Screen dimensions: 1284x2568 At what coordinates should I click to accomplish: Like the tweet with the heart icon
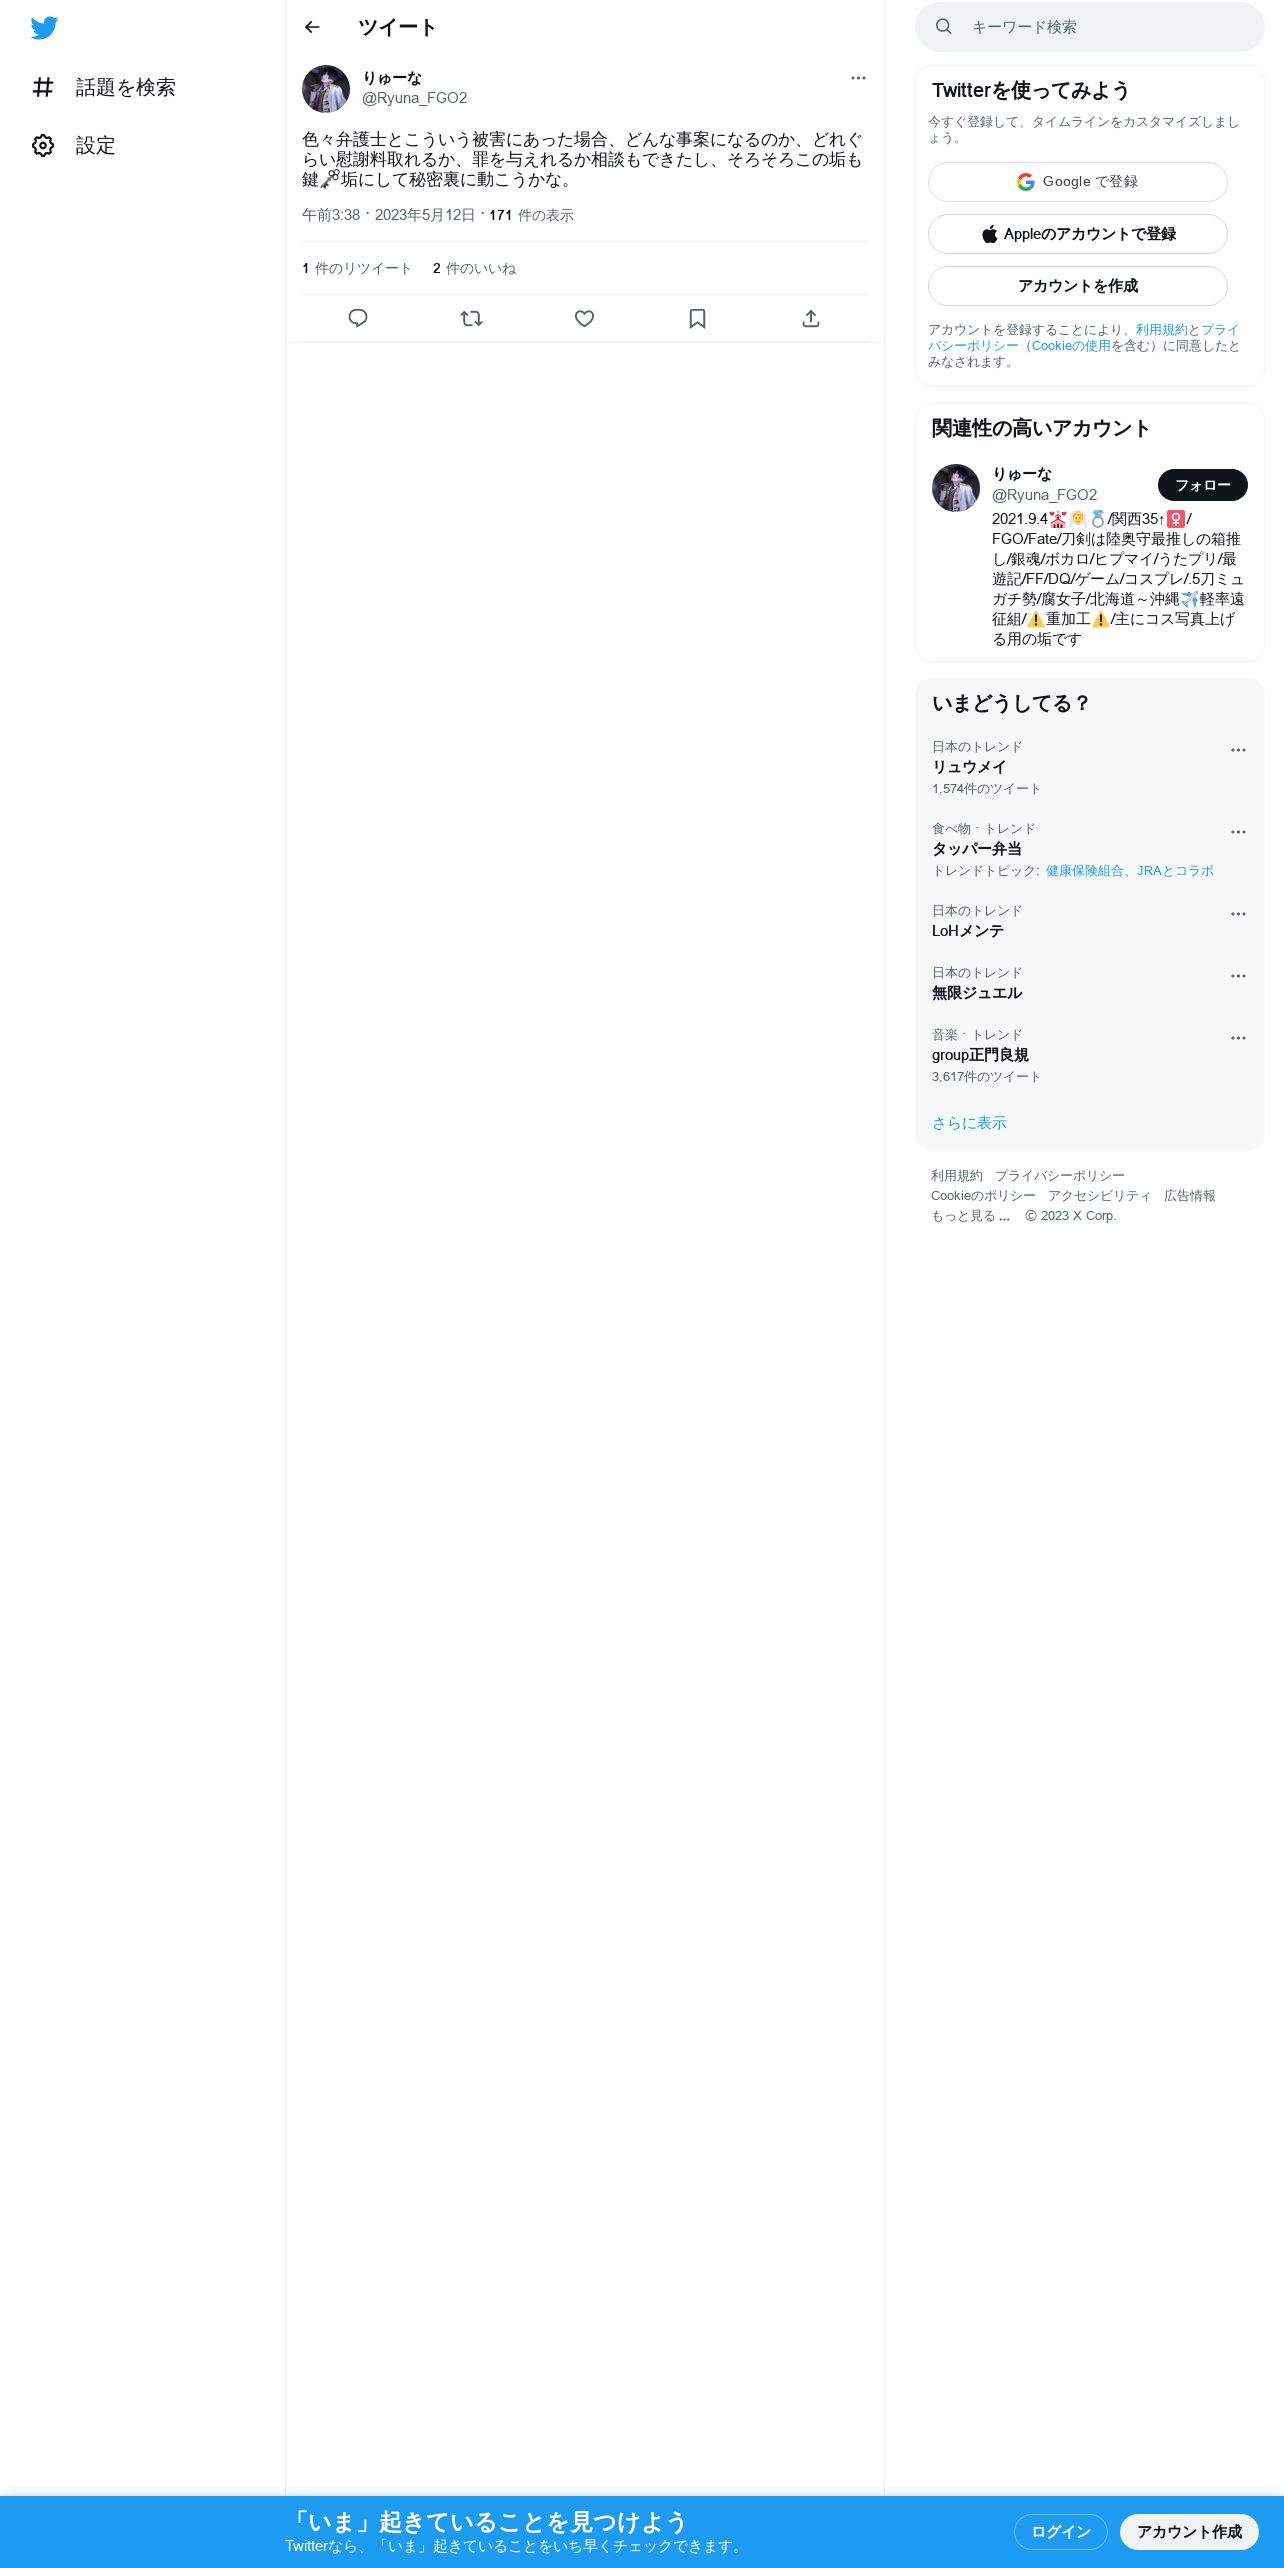584,318
